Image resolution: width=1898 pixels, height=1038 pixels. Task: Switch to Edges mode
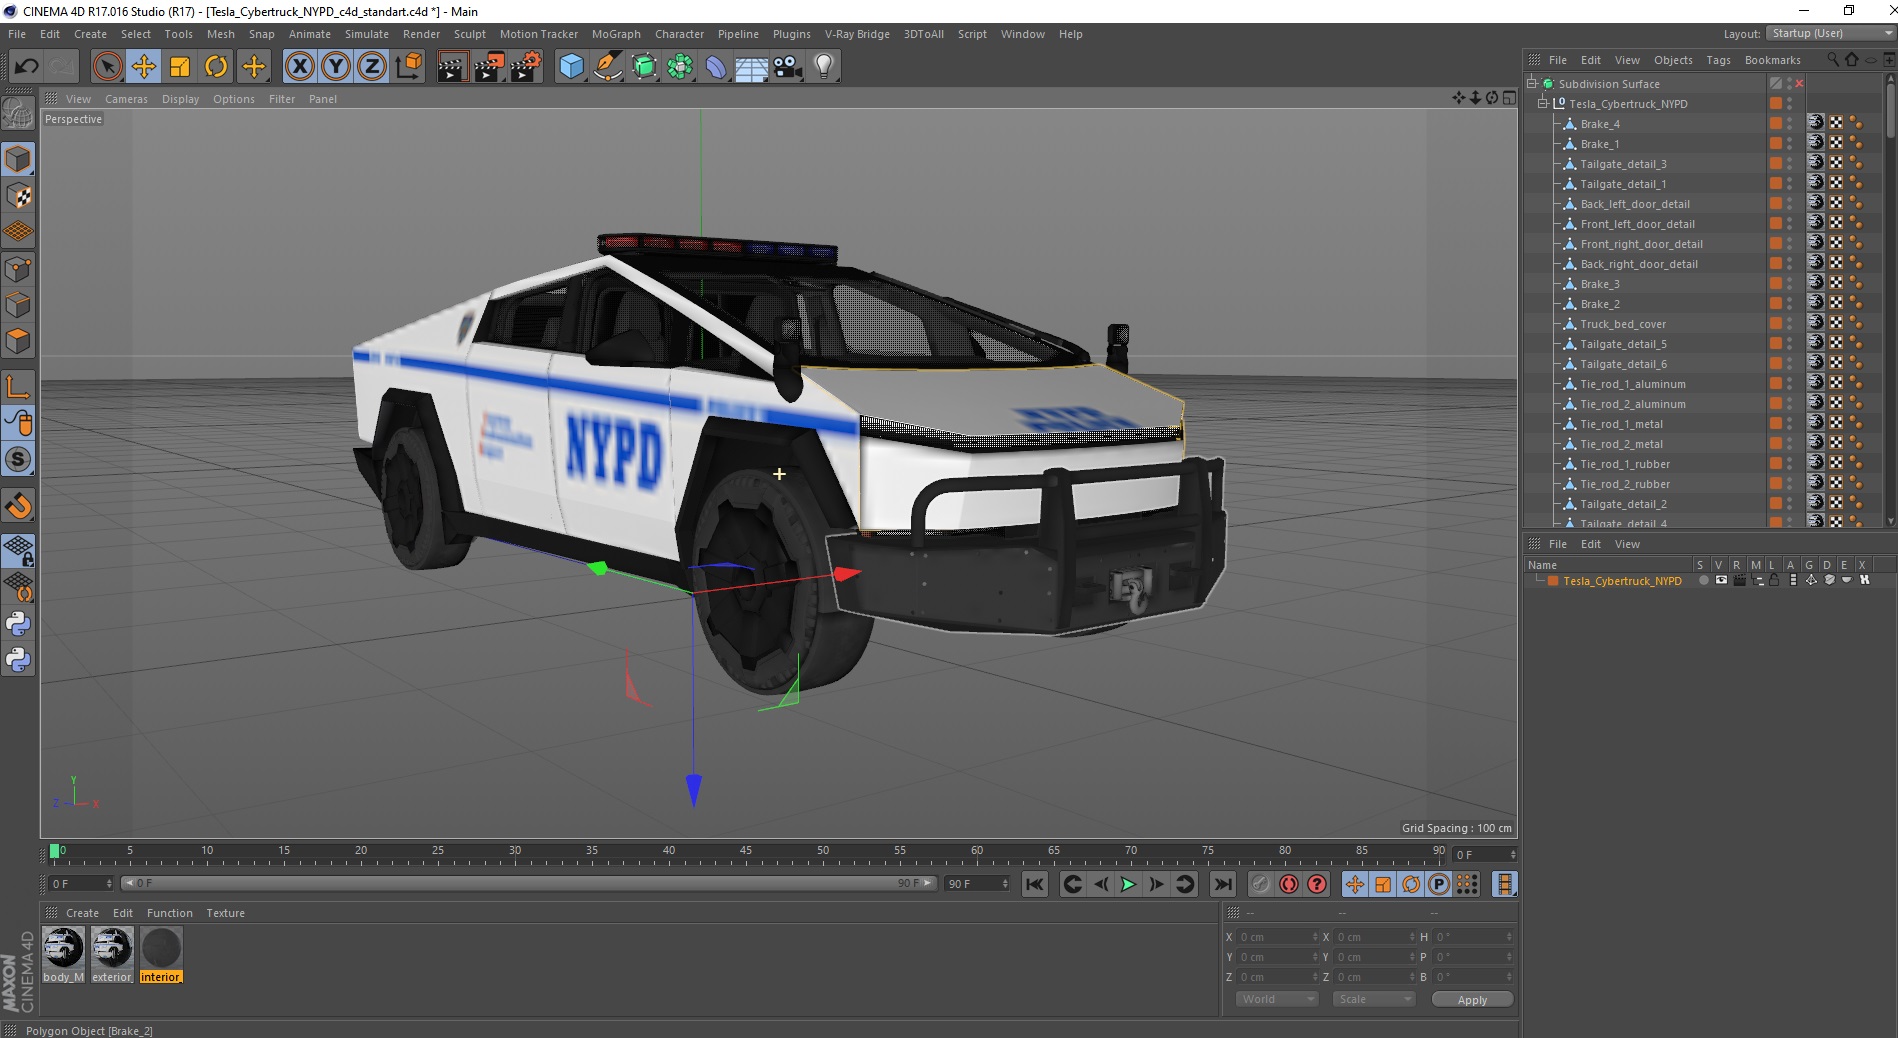click(18, 305)
